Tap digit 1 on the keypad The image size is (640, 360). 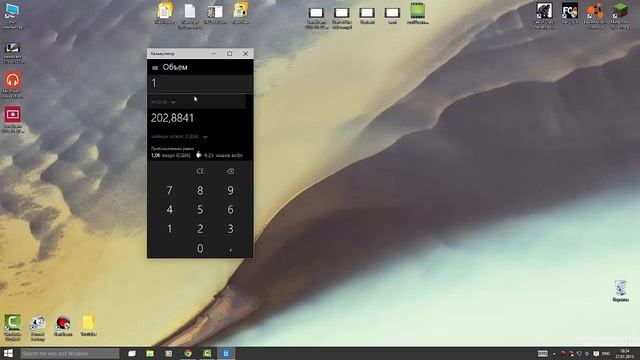[169, 229]
